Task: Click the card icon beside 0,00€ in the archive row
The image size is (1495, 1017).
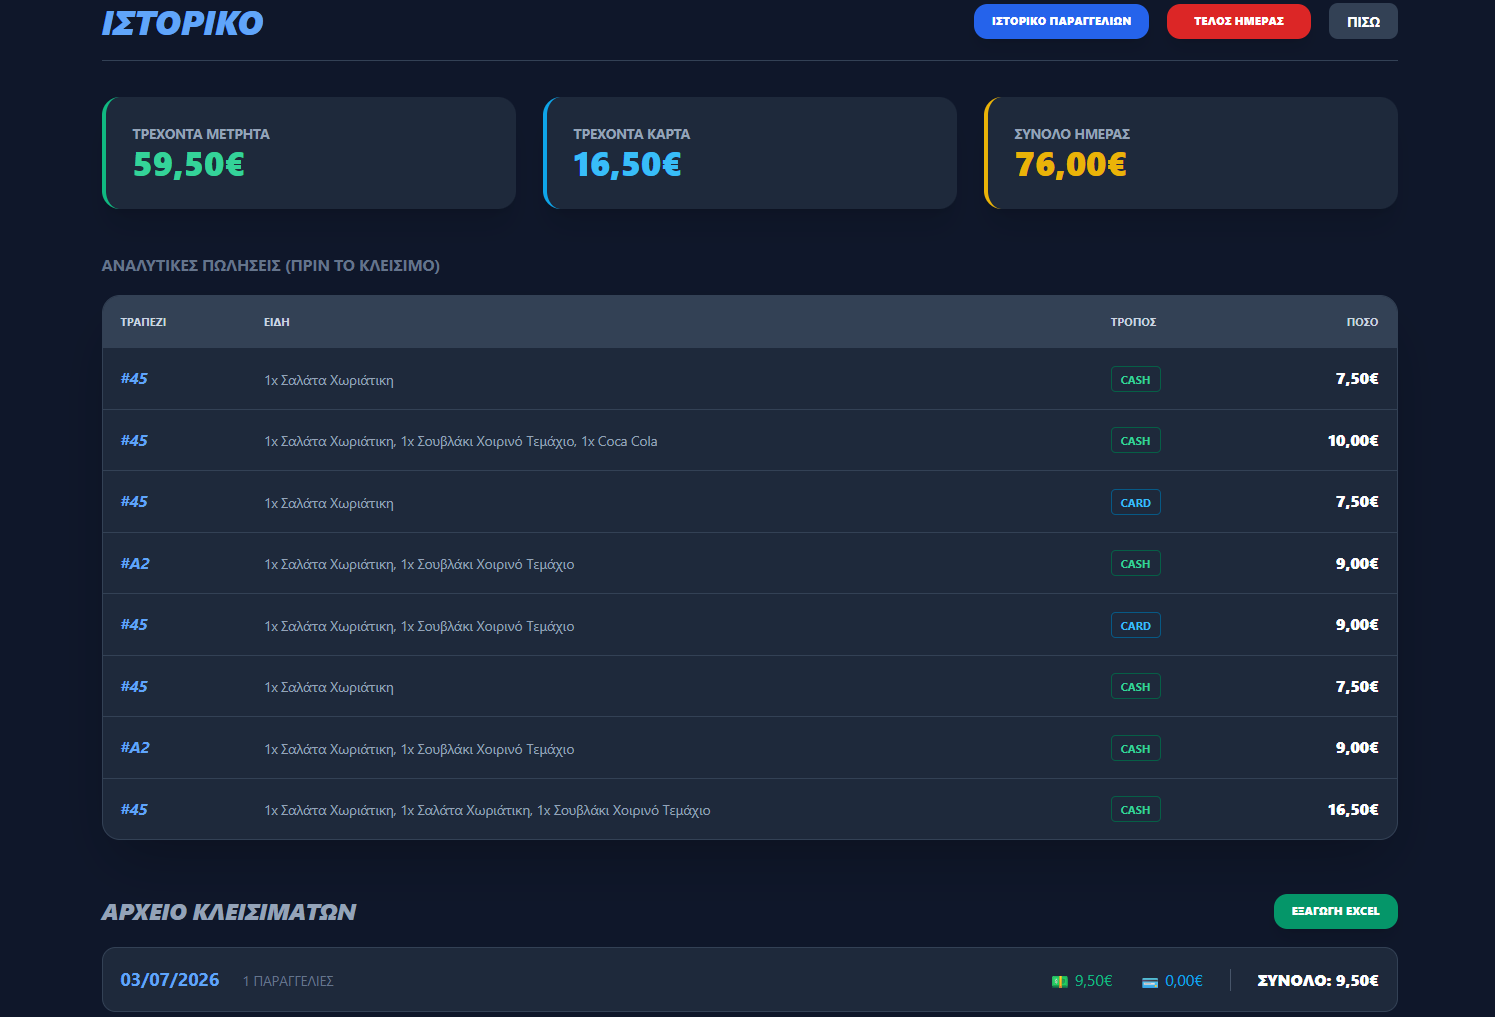Action: (x=1150, y=982)
